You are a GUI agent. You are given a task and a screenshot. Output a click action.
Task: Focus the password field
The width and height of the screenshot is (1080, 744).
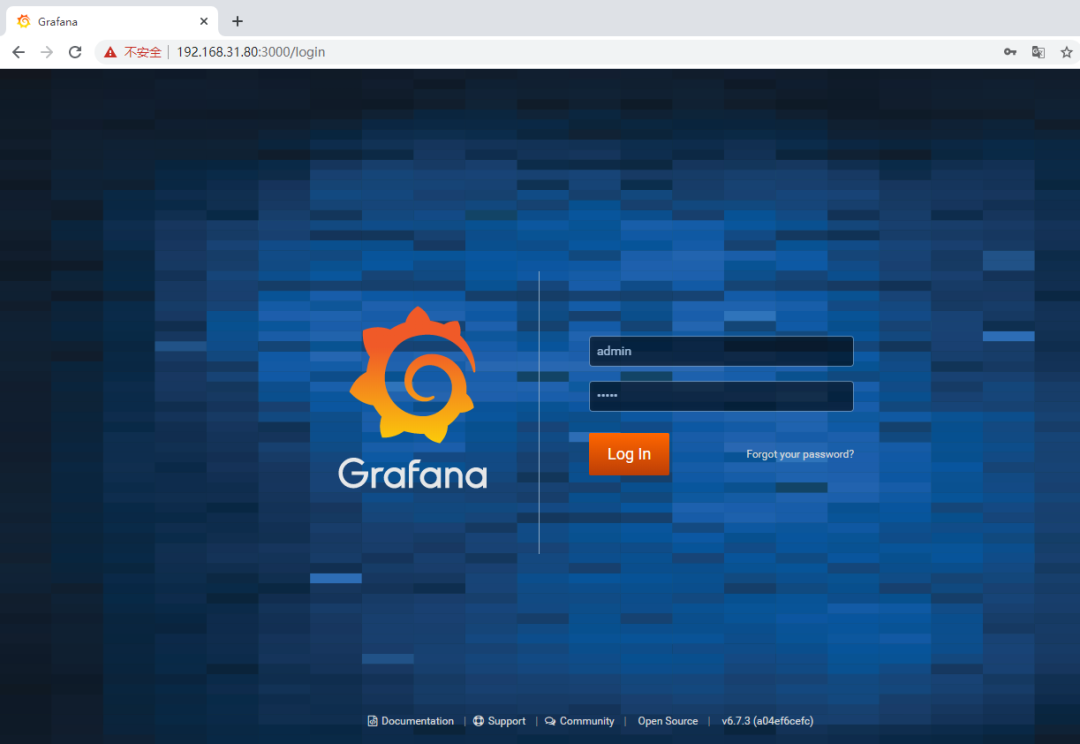click(x=721, y=396)
